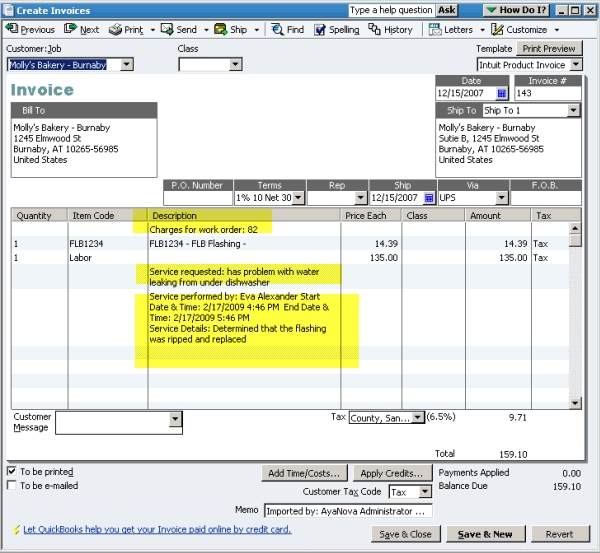Open the Rep dropdown
The height and width of the screenshot is (553, 600).
coord(360,198)
